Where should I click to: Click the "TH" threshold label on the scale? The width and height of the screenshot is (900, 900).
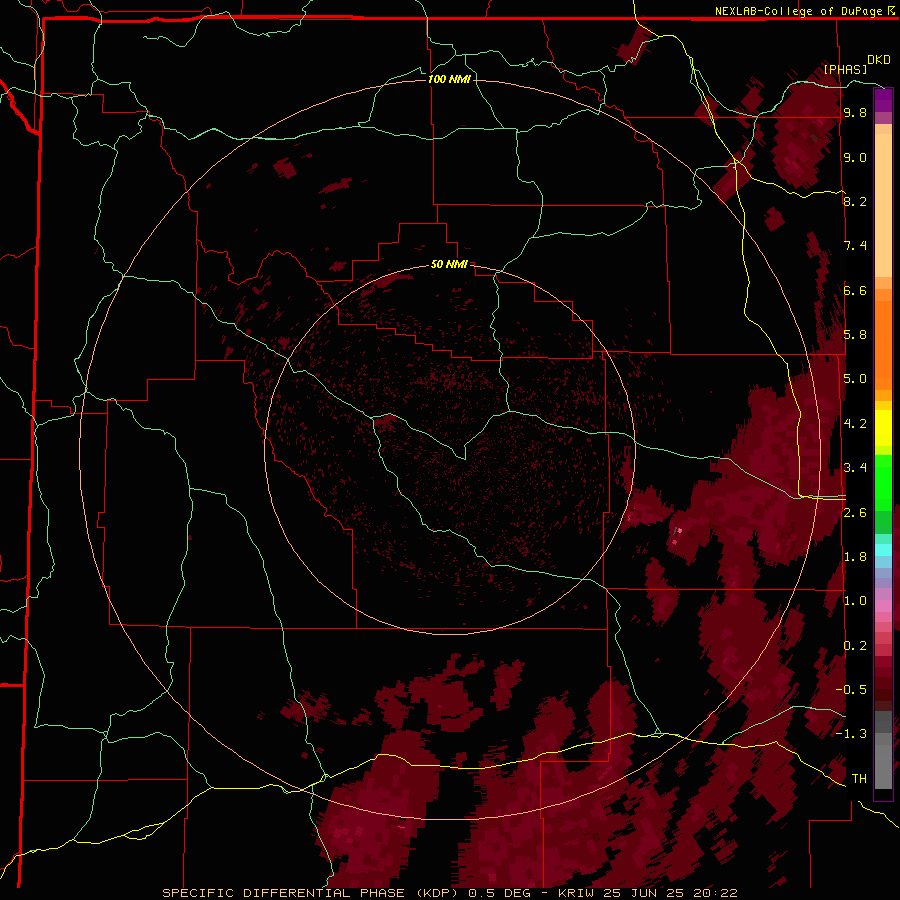pos(859,779)
